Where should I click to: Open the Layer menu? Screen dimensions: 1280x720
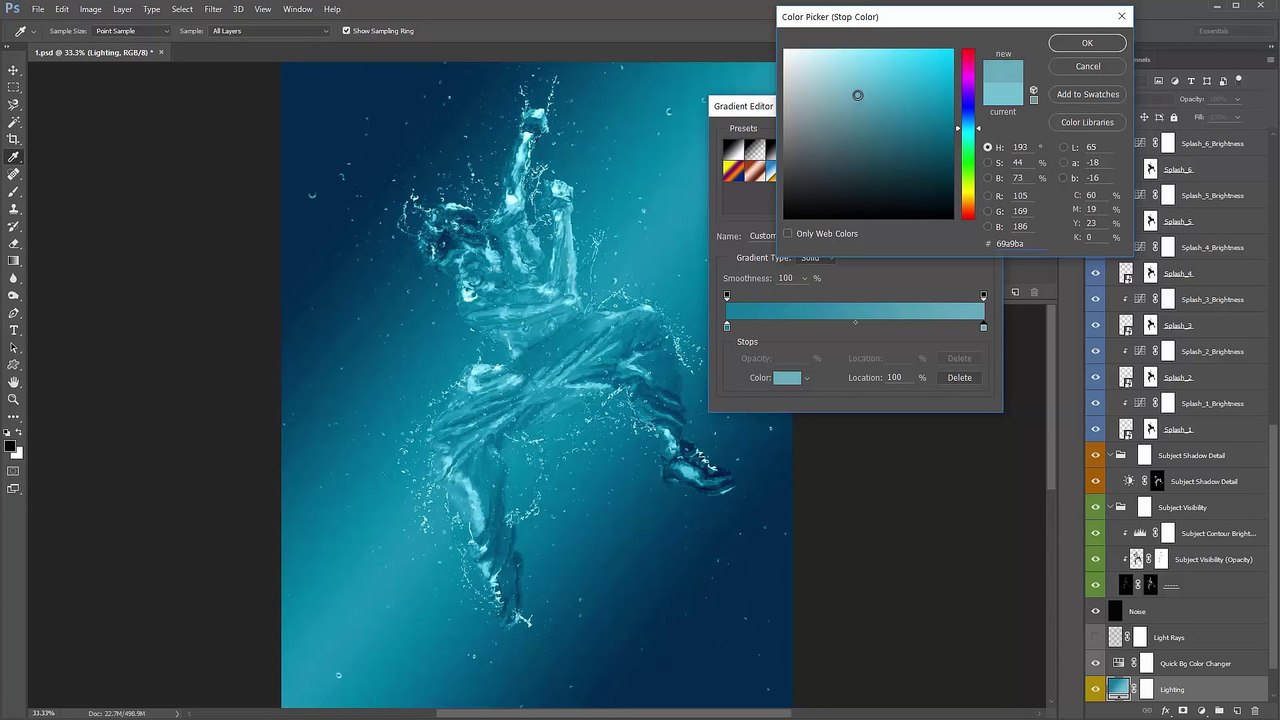[x=122, y=9]
